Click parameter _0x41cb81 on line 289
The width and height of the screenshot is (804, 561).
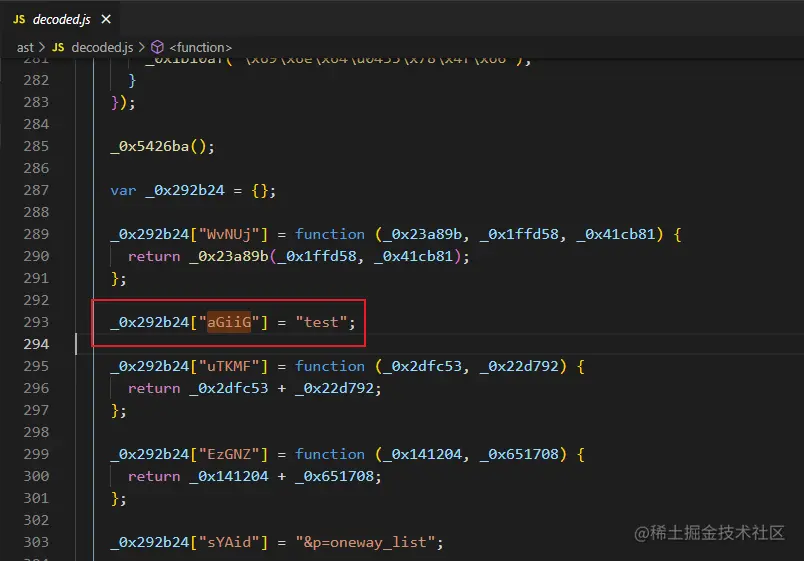pos(616,235)
